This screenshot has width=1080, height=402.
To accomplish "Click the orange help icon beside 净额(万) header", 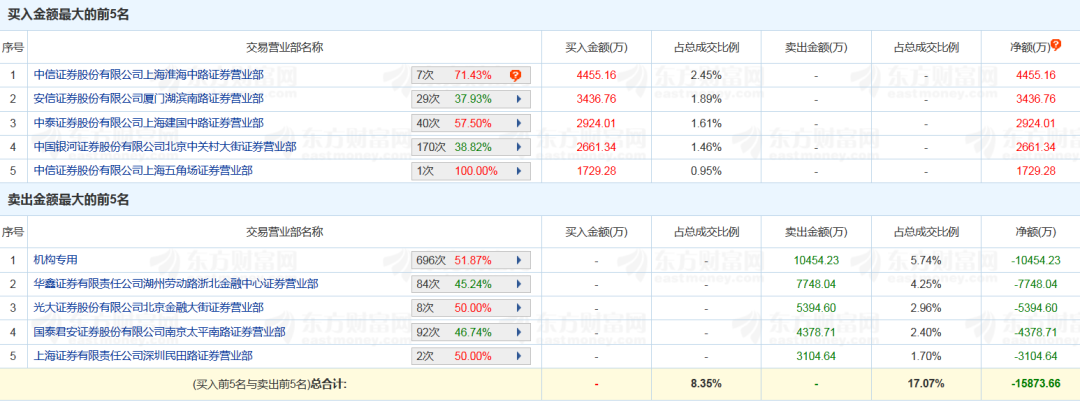I will click(x=1055, y=45).
